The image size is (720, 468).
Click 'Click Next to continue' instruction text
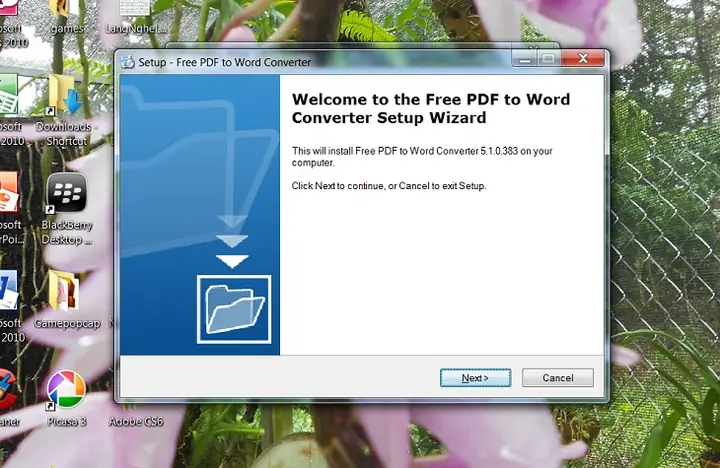(389, 186)
